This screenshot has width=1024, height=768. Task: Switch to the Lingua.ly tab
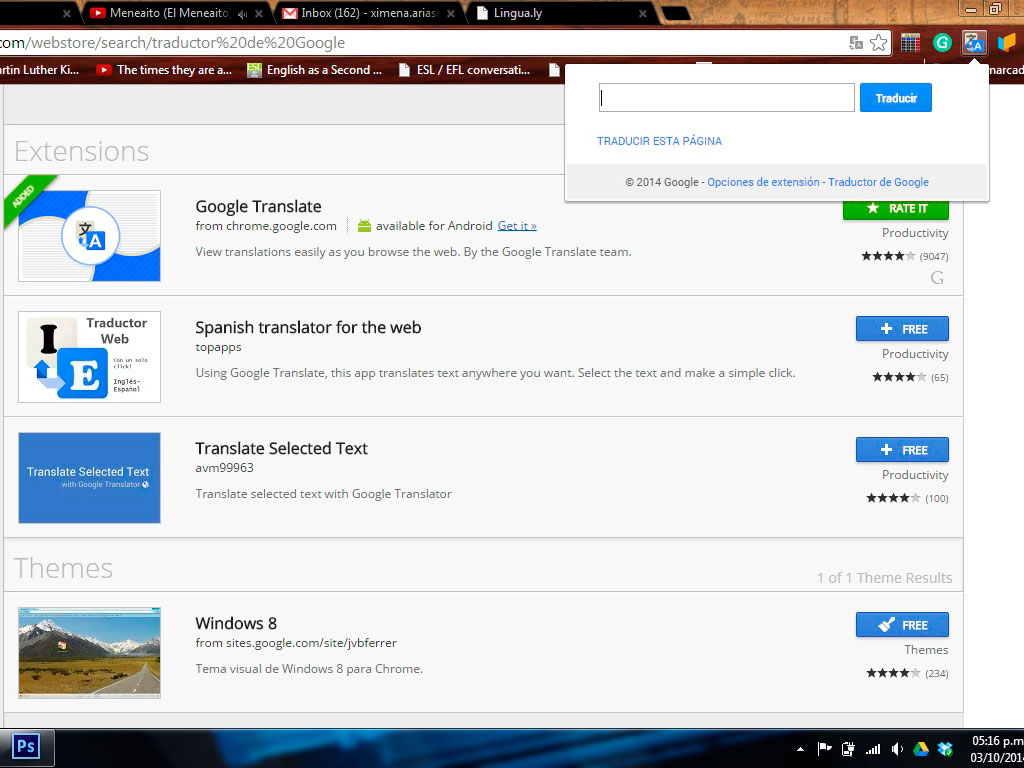pos(562,13)
